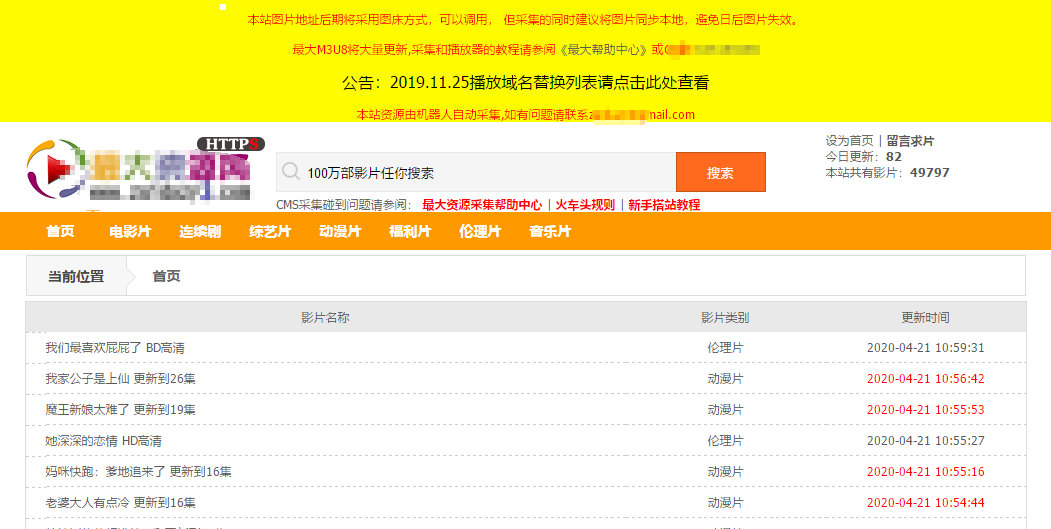Click the 今日更新 count 82
The image size is (1051, 529).
click(x=893, y=157)
